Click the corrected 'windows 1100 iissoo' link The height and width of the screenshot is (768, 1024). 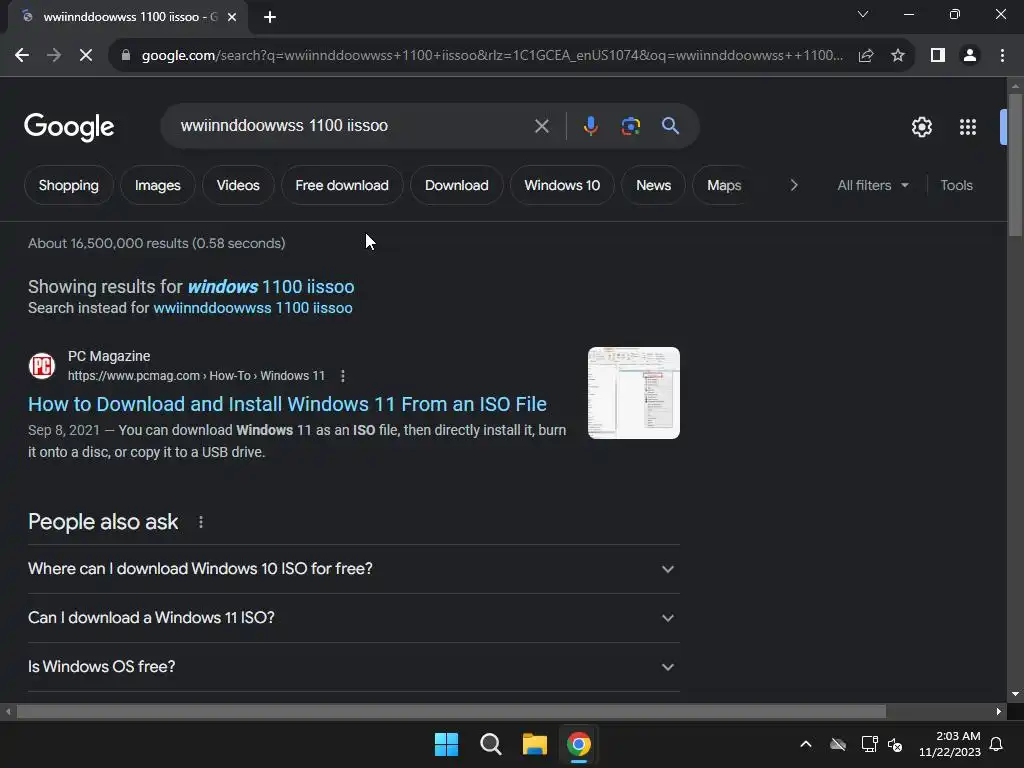(271, 287)
